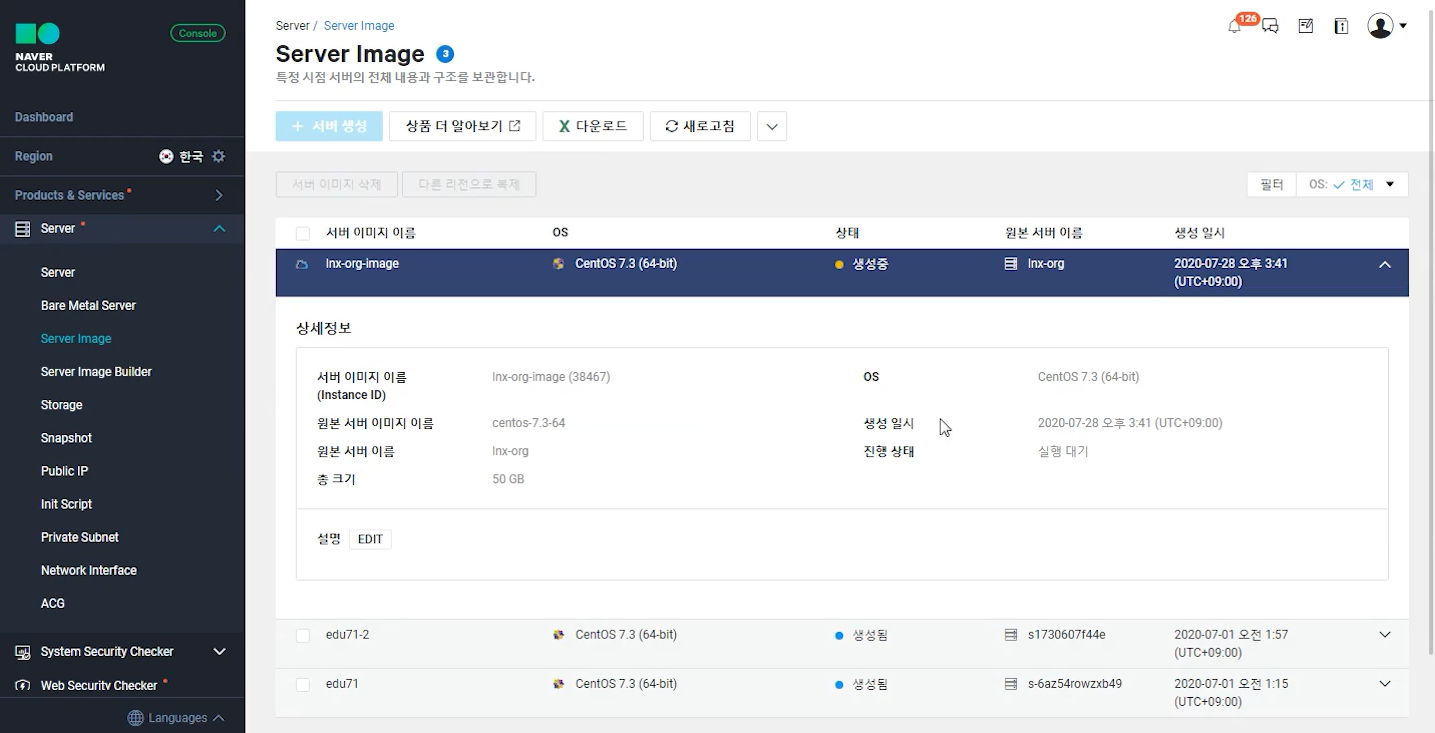Screen dimensions: 1435x733
Task: Click the Server menu icon in sidebar
Action: (22, 229)
